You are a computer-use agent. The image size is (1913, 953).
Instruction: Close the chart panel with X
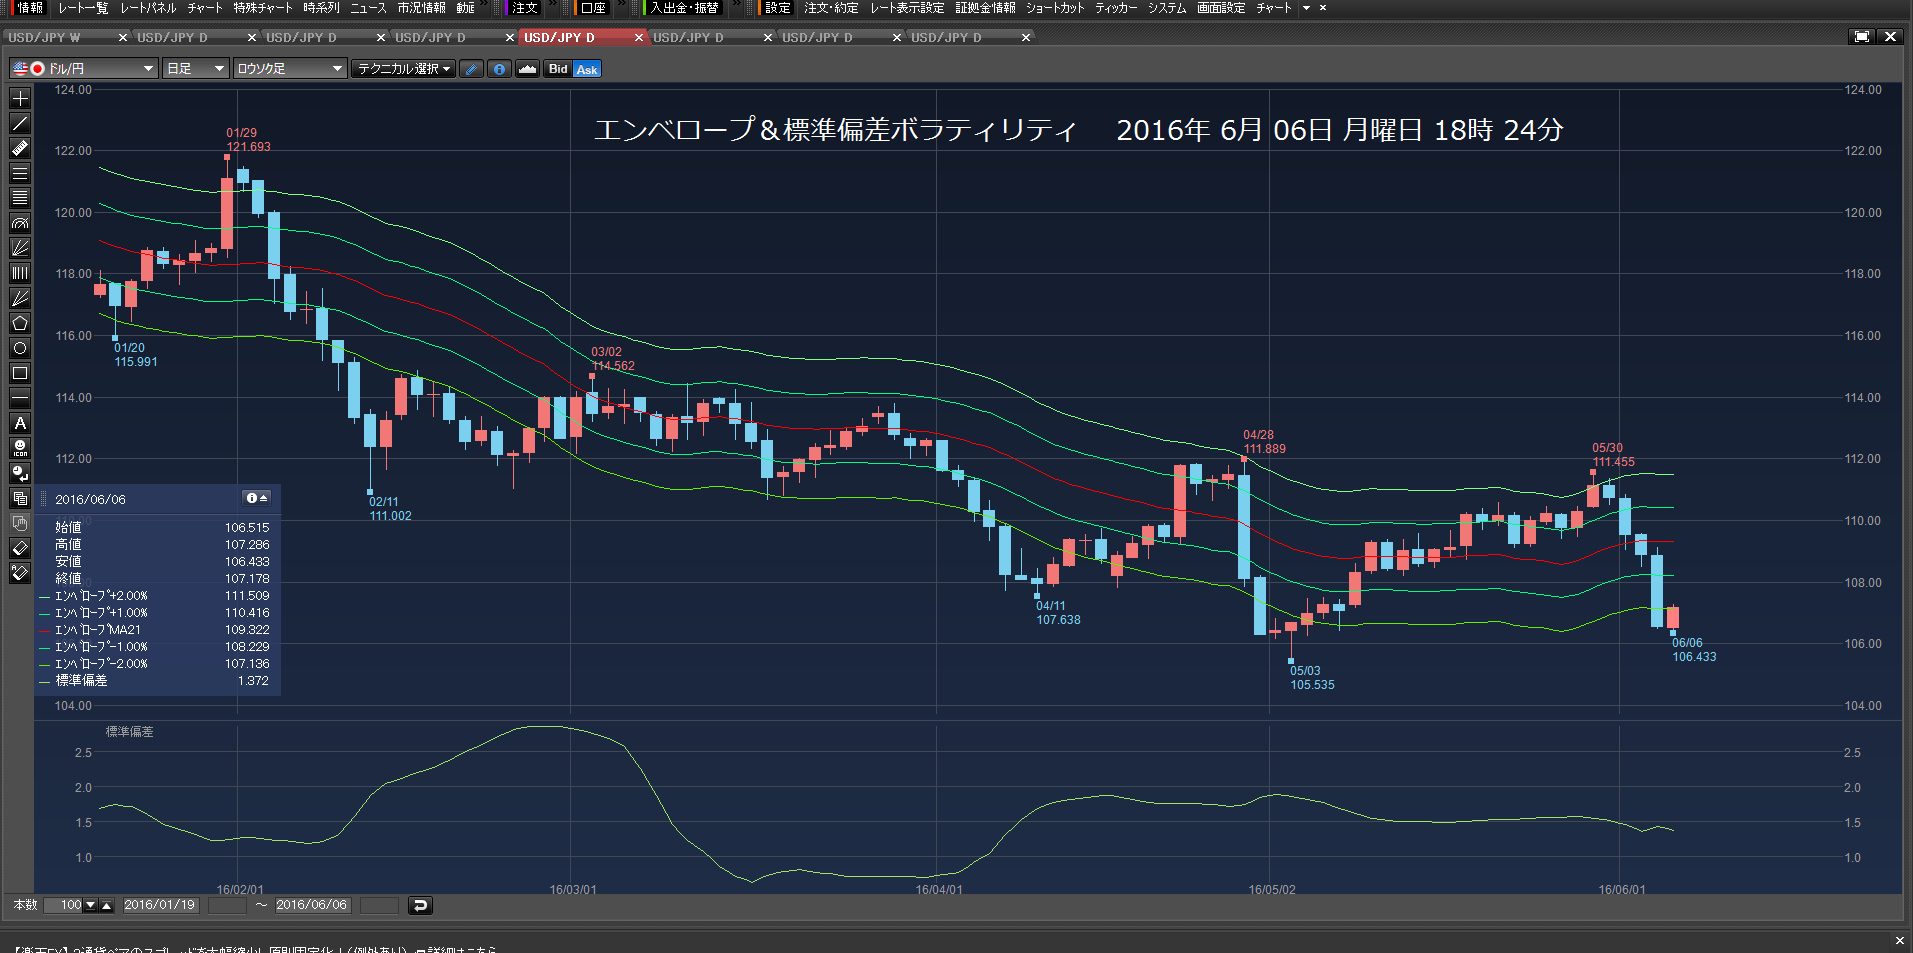(x=1890, y=37)
